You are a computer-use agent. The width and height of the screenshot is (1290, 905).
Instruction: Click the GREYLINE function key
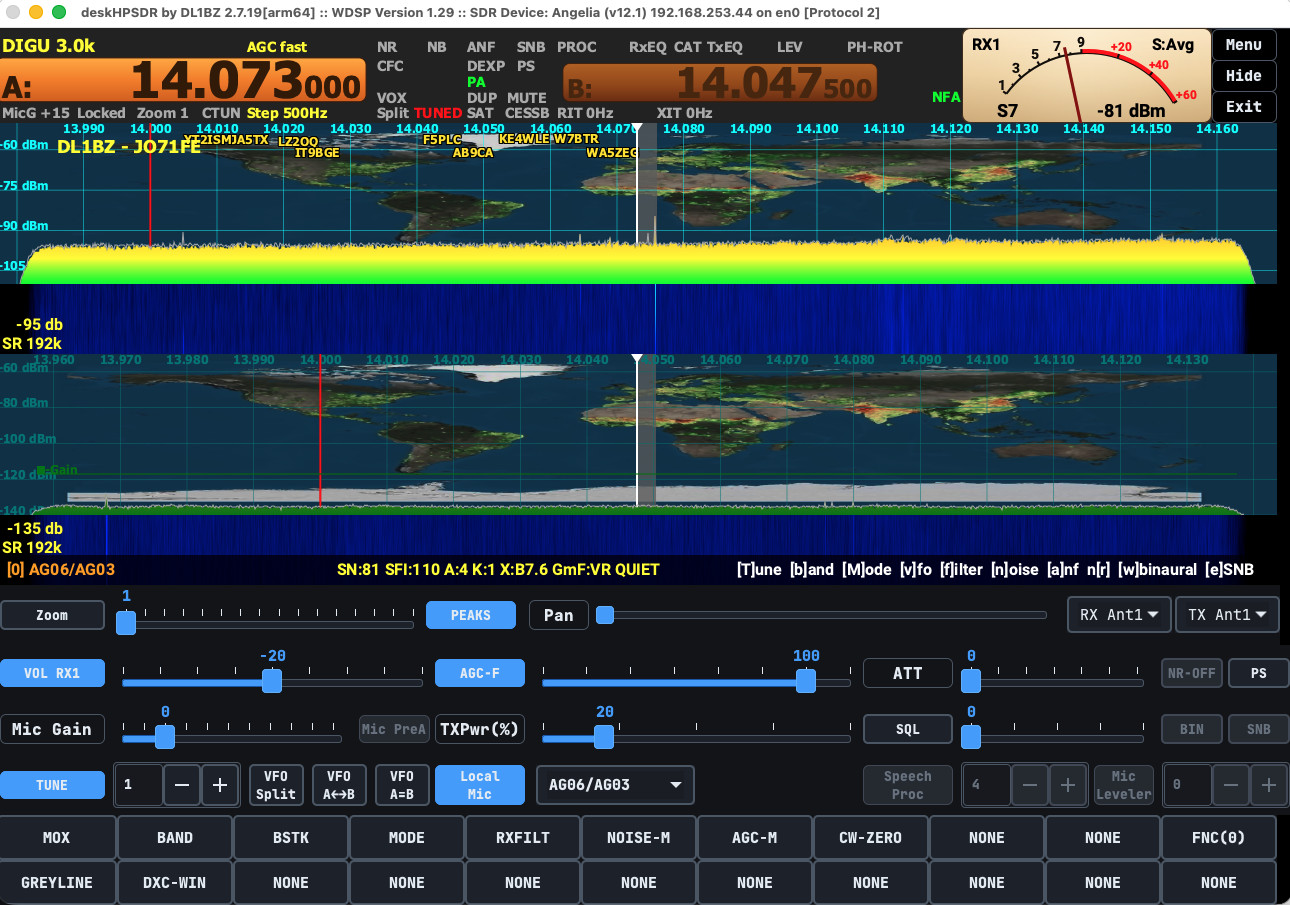pyautogui.click(x=57, y=883)
